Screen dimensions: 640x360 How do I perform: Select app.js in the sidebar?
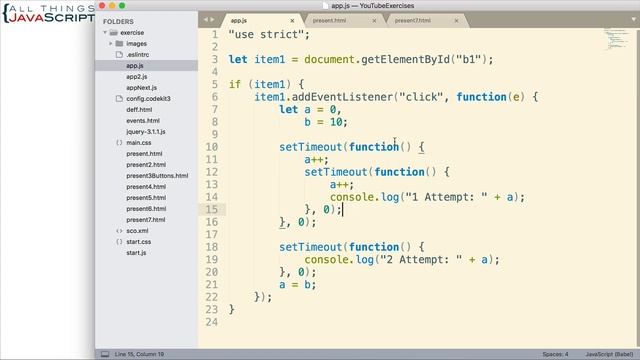click(135, 65)
